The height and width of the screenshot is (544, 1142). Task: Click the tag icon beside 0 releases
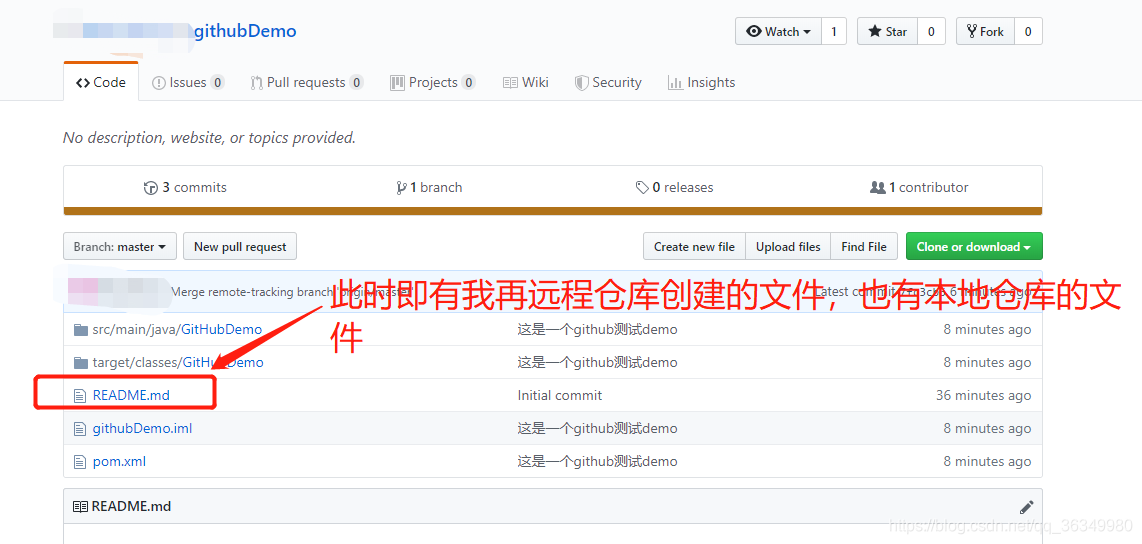642,188
